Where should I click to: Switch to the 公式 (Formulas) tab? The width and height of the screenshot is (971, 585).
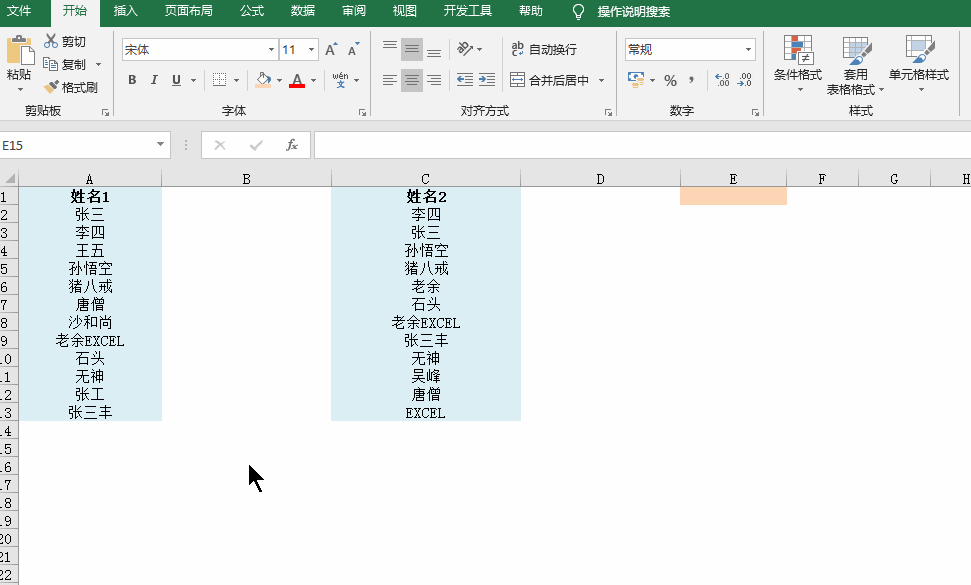(251, 11)
